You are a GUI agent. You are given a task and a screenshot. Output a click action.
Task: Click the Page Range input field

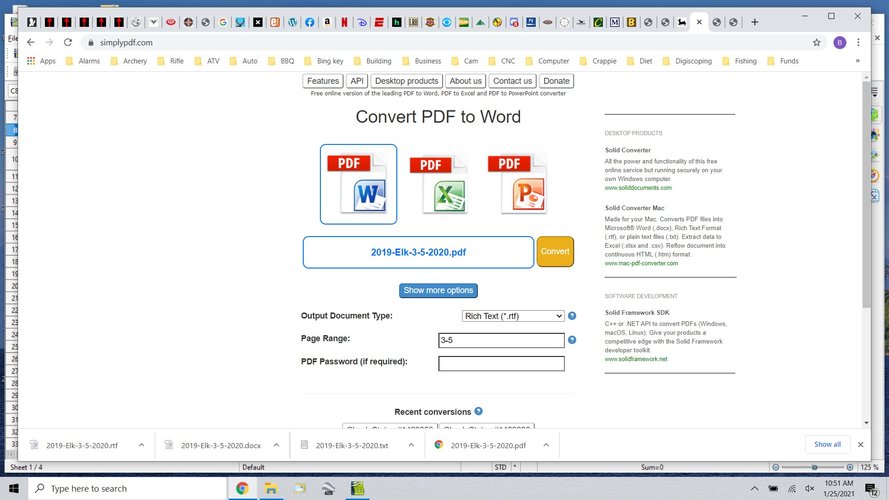pyautogui.click(x=501, y=340)
